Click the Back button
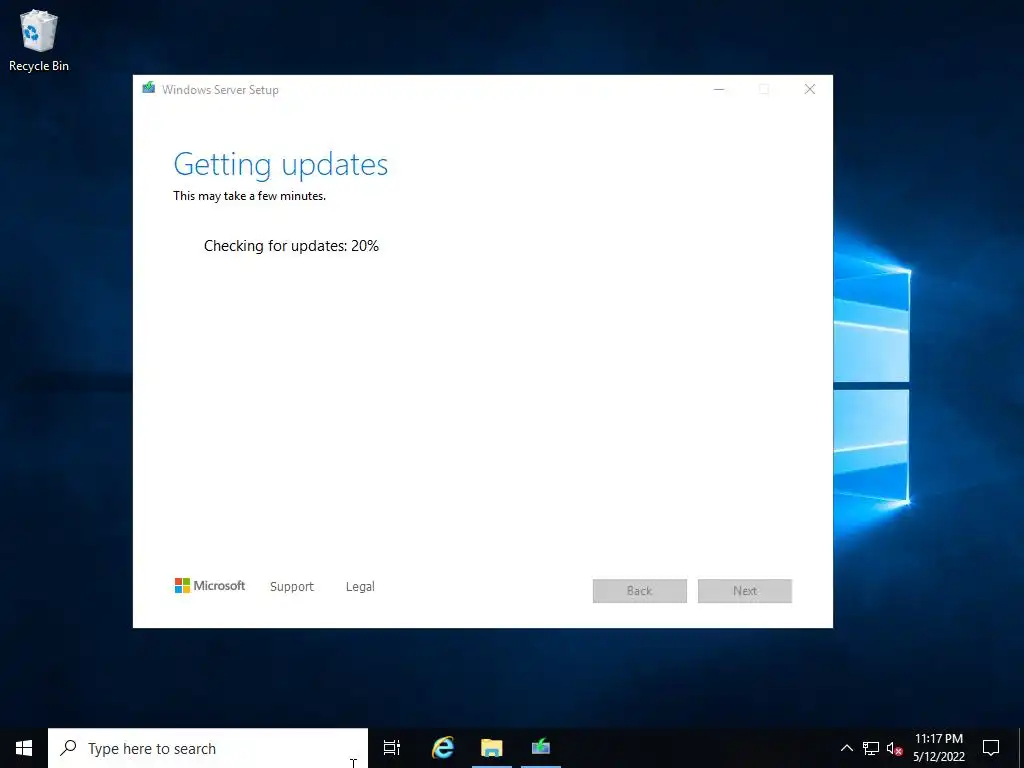 (x=639, y=590)
